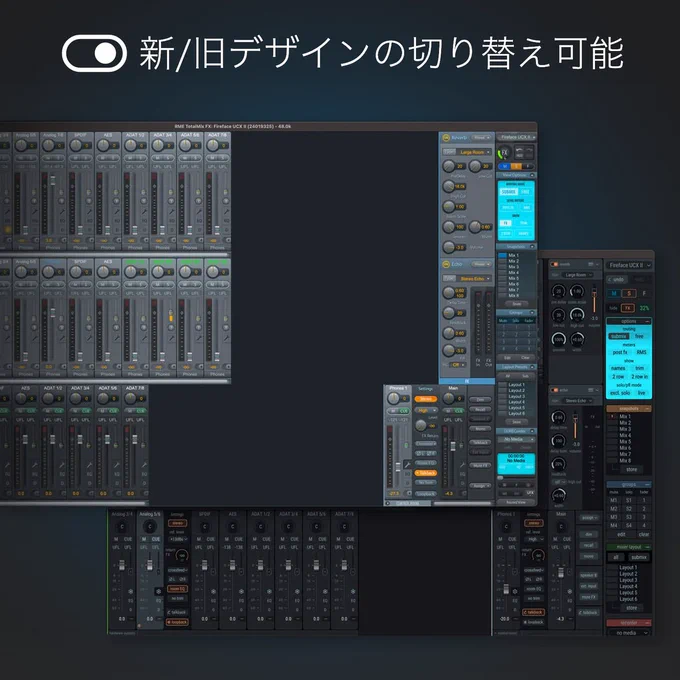Viewport: 680px width, 680px height.
Task: Open Fireface UCX II device dropdown in dark window
Action: point(629,265)
